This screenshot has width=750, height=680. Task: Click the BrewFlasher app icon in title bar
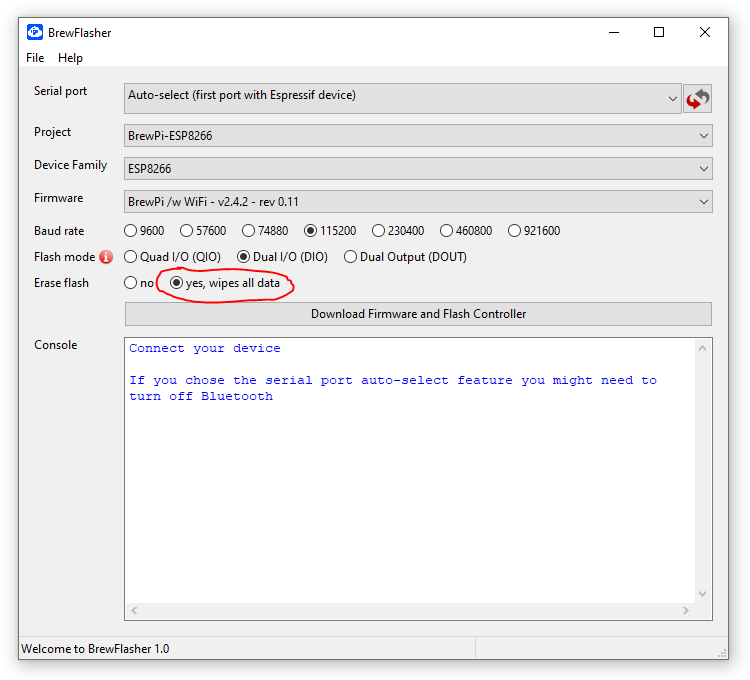(x=35, y=32)
